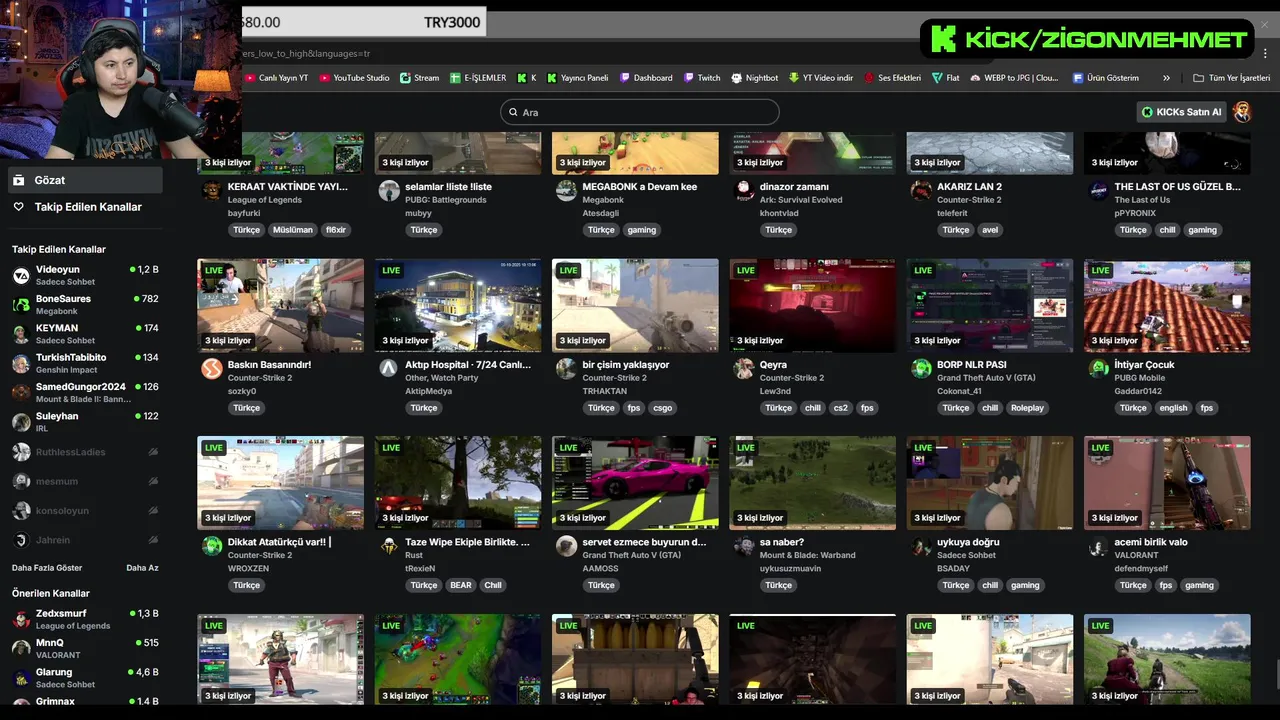This screenshot has width=1280, height=720.
Task: Select the csgo tag under bir cisim yaklaşıyor
Action: pyautogui.click(x=663, y=408)
